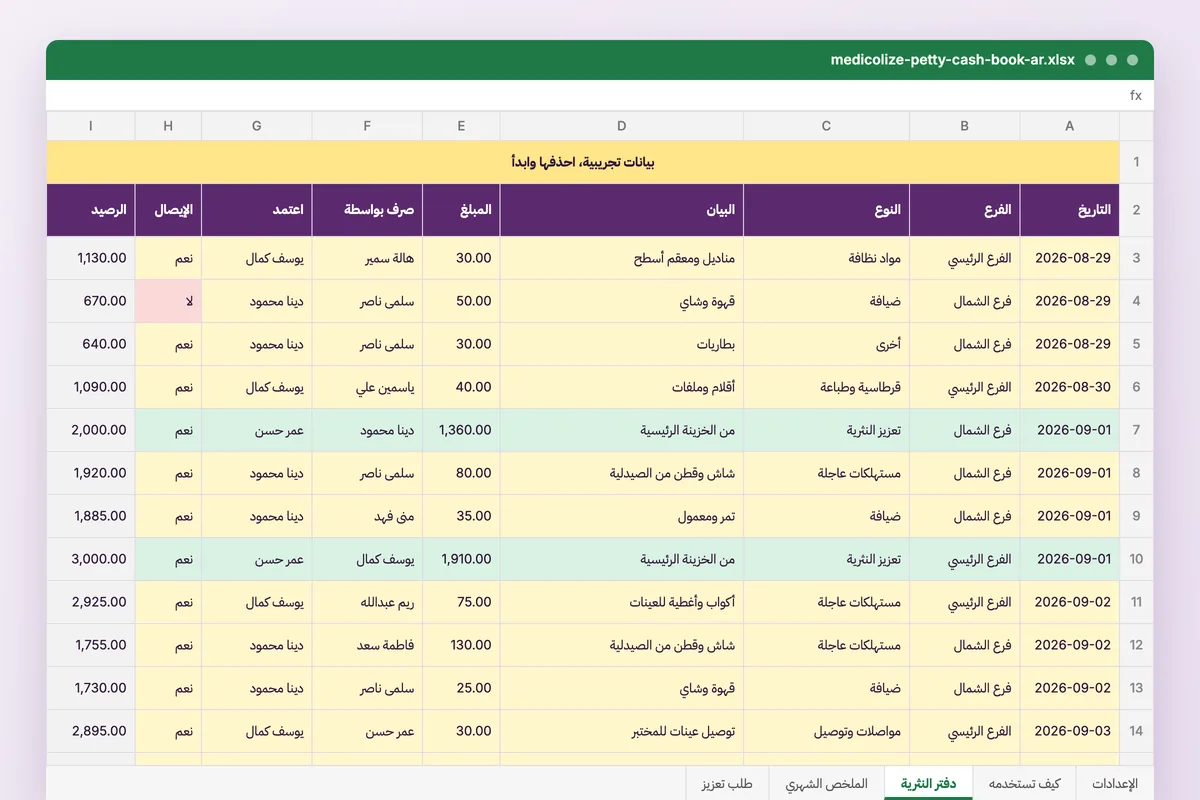
Task: Select column E header
Action: click(x=461, y=126)
